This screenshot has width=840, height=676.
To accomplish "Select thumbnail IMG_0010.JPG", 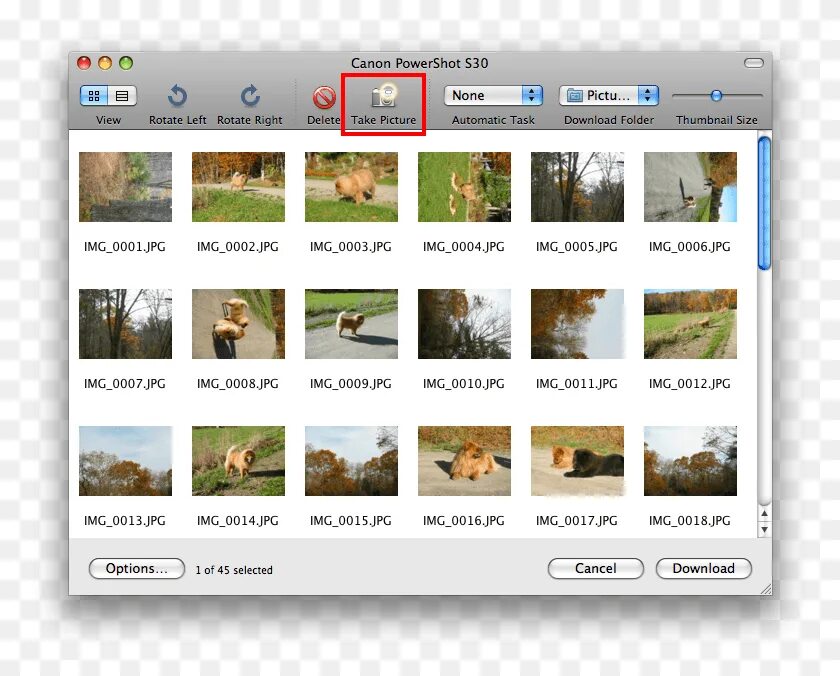I will (x=464, y=324).
